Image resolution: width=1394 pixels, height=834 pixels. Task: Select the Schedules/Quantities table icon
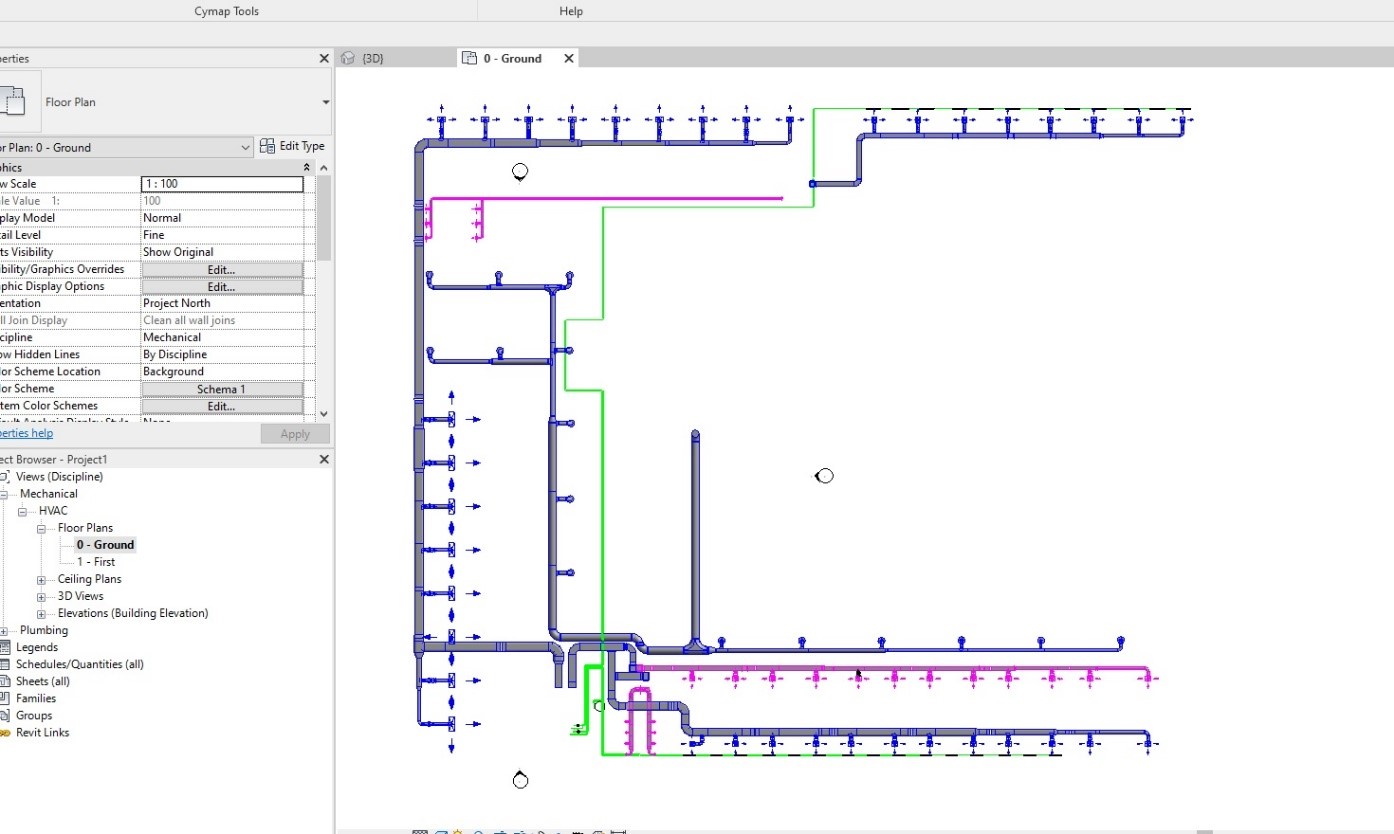tap(5, 664)
